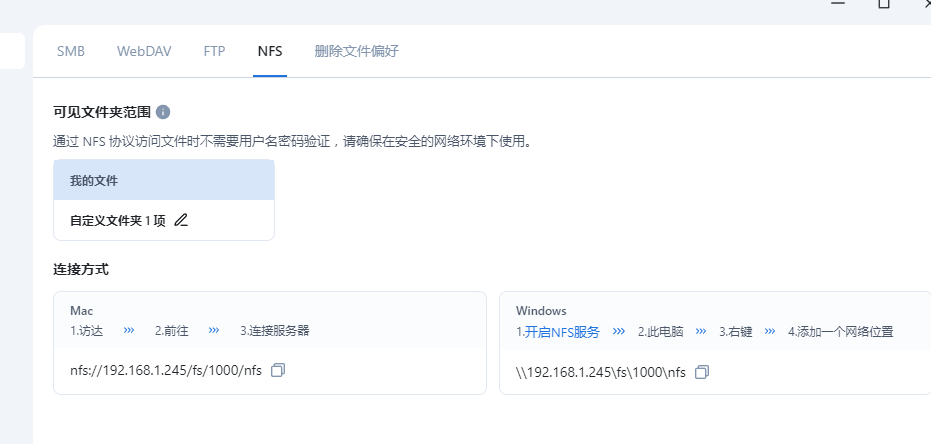The image size is (931, 444).
Task: Click the 自定义文件夹 1 项 row
Action: point(117,221)
